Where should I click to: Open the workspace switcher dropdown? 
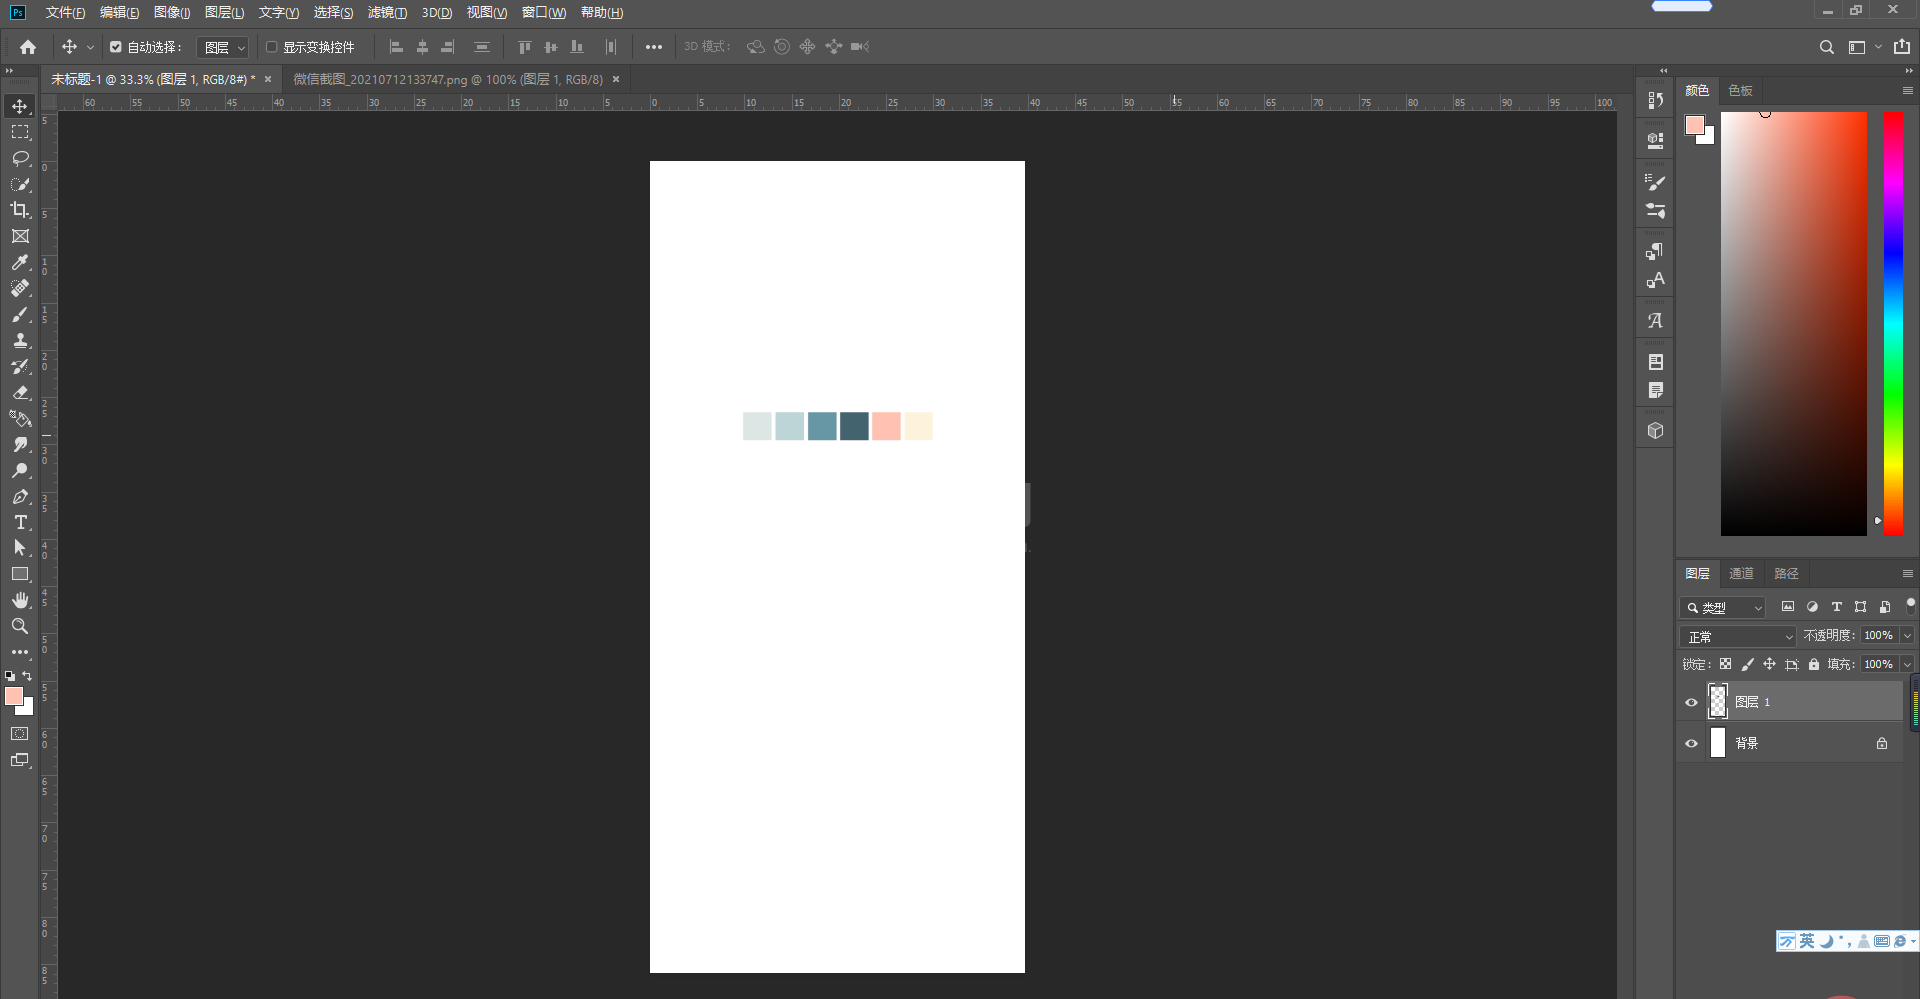click(1864, 47)
